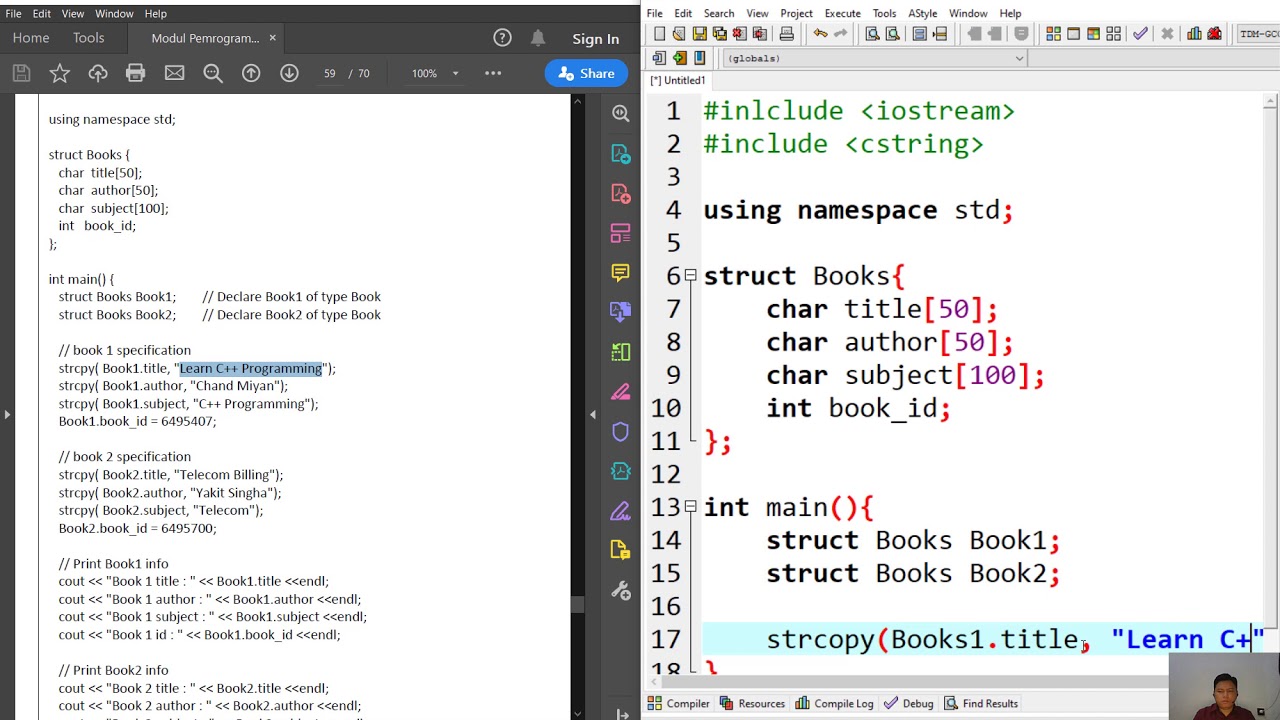
Task: Open the Acrobat notifications bell
Action: 538,38
